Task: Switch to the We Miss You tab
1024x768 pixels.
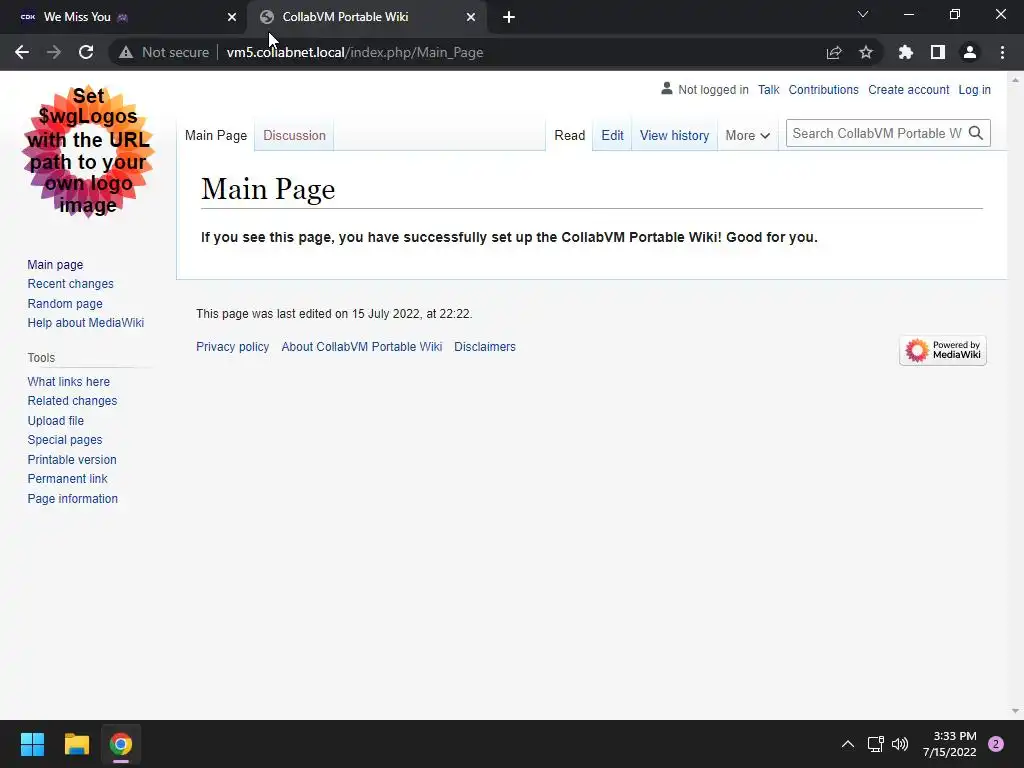Action: pyautogui.click(x=124, y=17)
